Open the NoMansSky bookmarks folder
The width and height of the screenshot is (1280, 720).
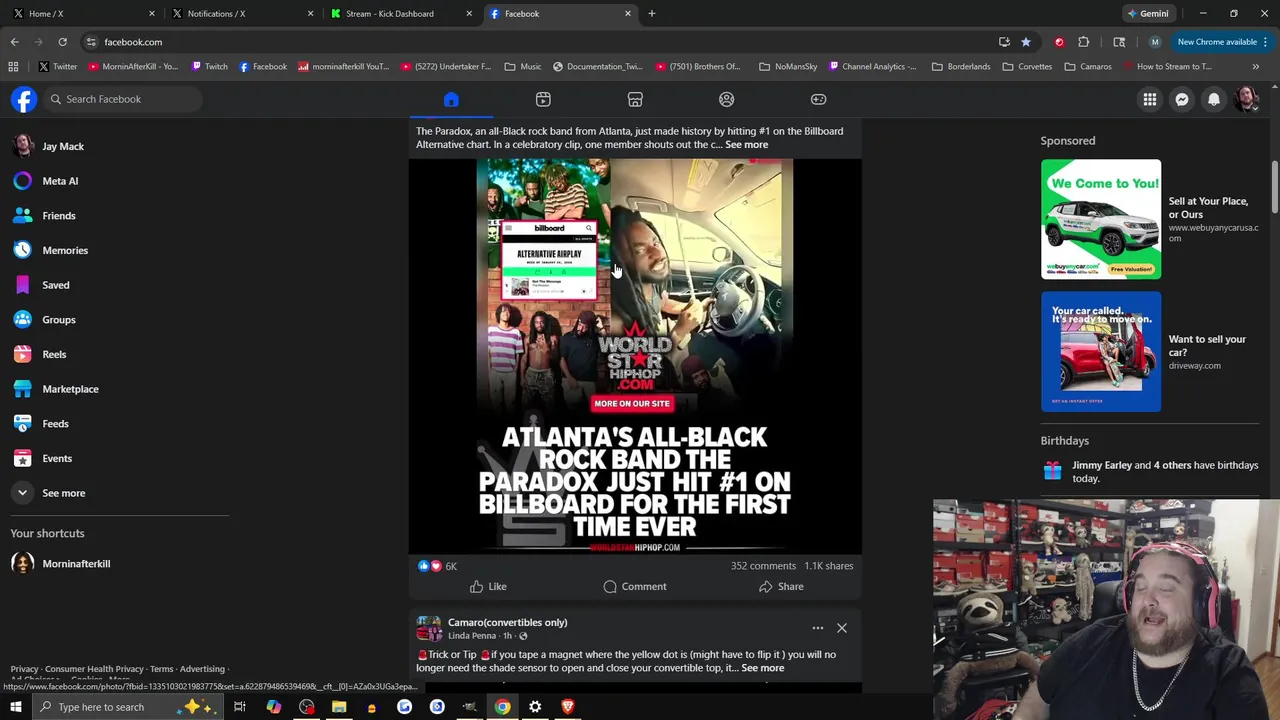pyautogui.click(x=788, y=67)
